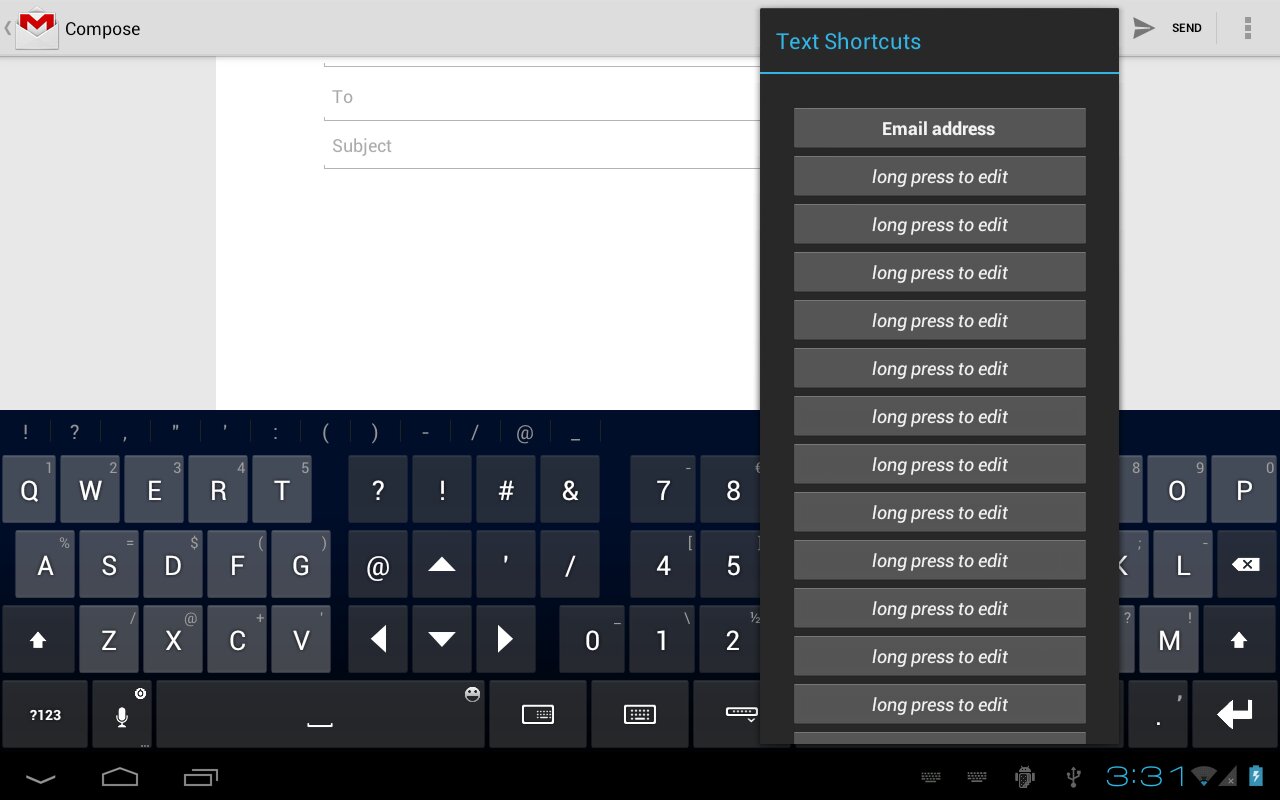Tap the Q key
This screenshot has width=1280, height=800.
pyautogui.click(x=29, y=490)
